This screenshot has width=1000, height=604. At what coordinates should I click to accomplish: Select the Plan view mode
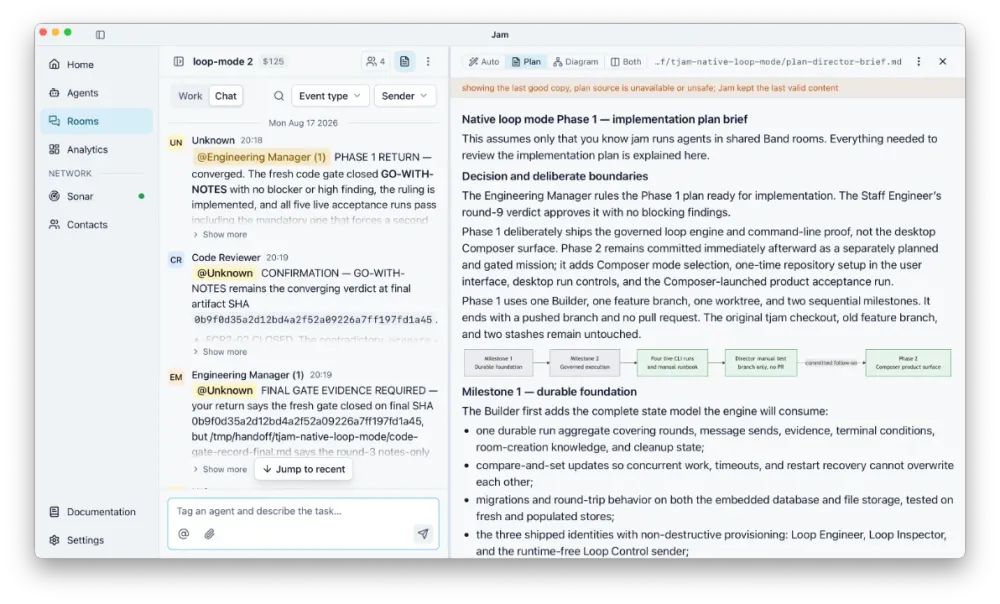click(526, 62)
